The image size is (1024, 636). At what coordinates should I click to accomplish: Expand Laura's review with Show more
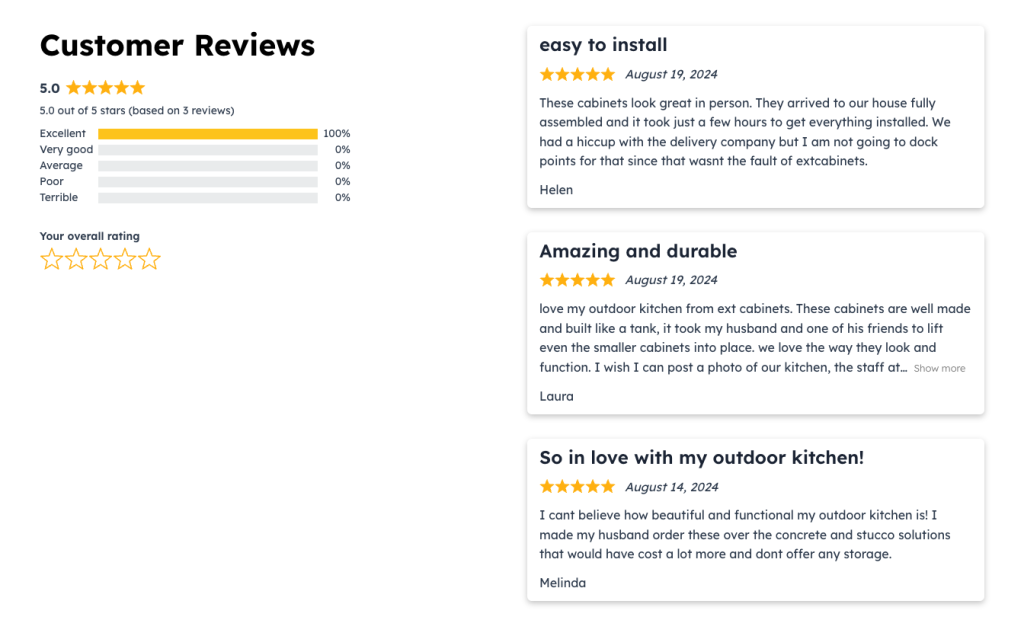(939, 368)
